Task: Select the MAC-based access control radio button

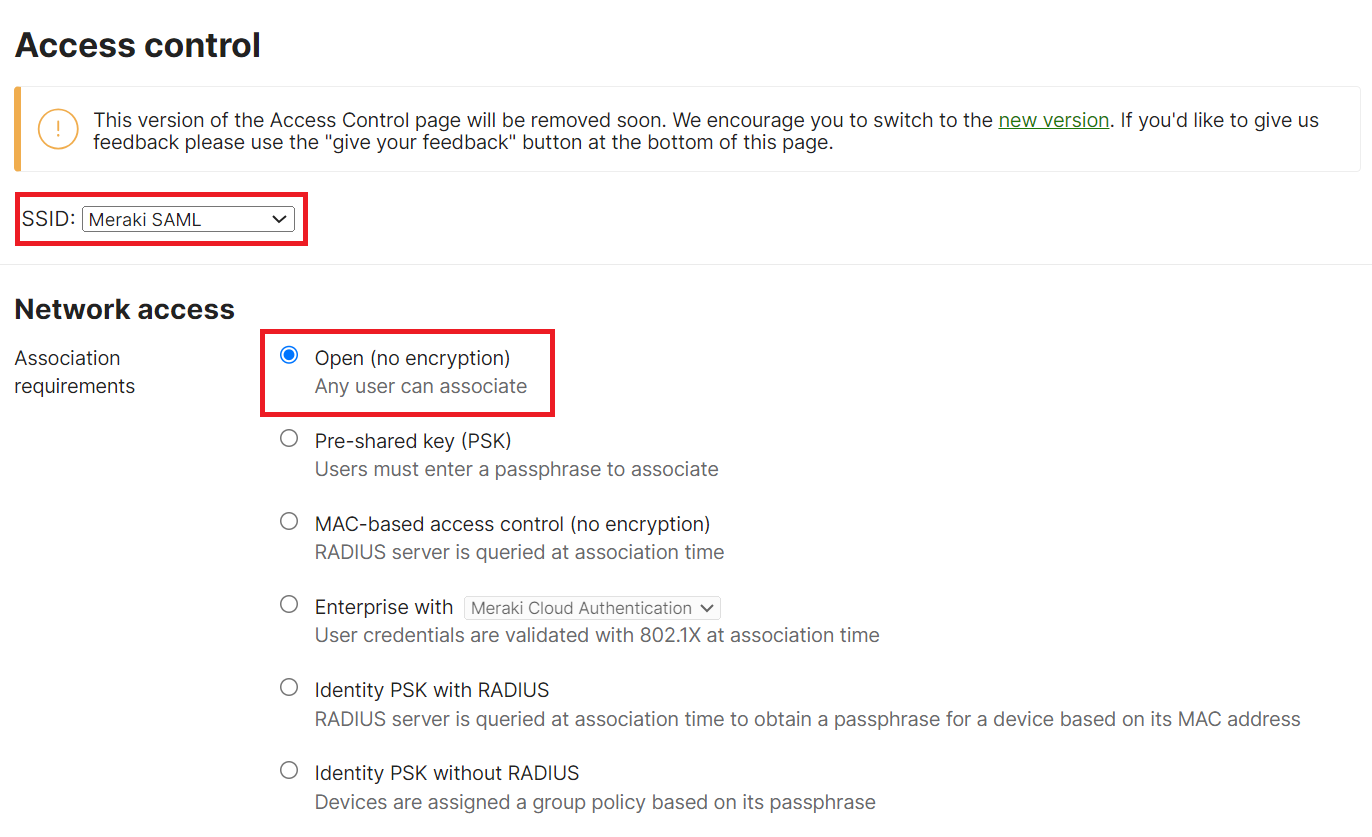Action: [289, 521]
